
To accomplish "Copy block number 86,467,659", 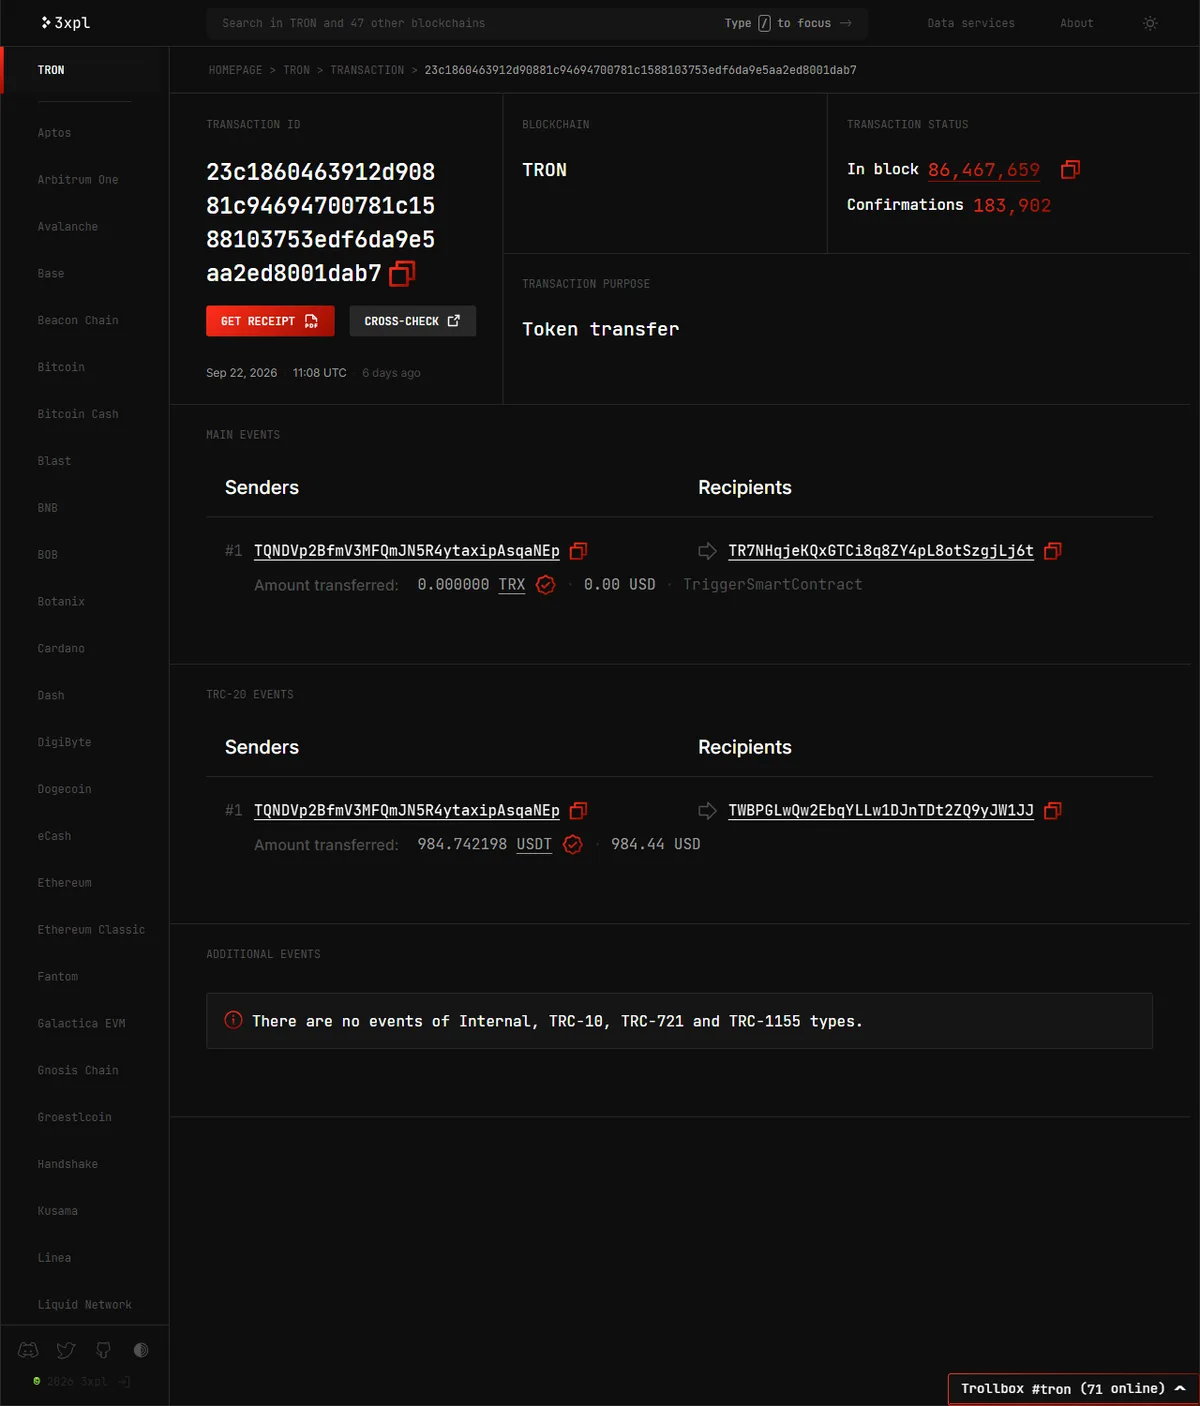I will pyautogui.click(x=1070, y=169).
